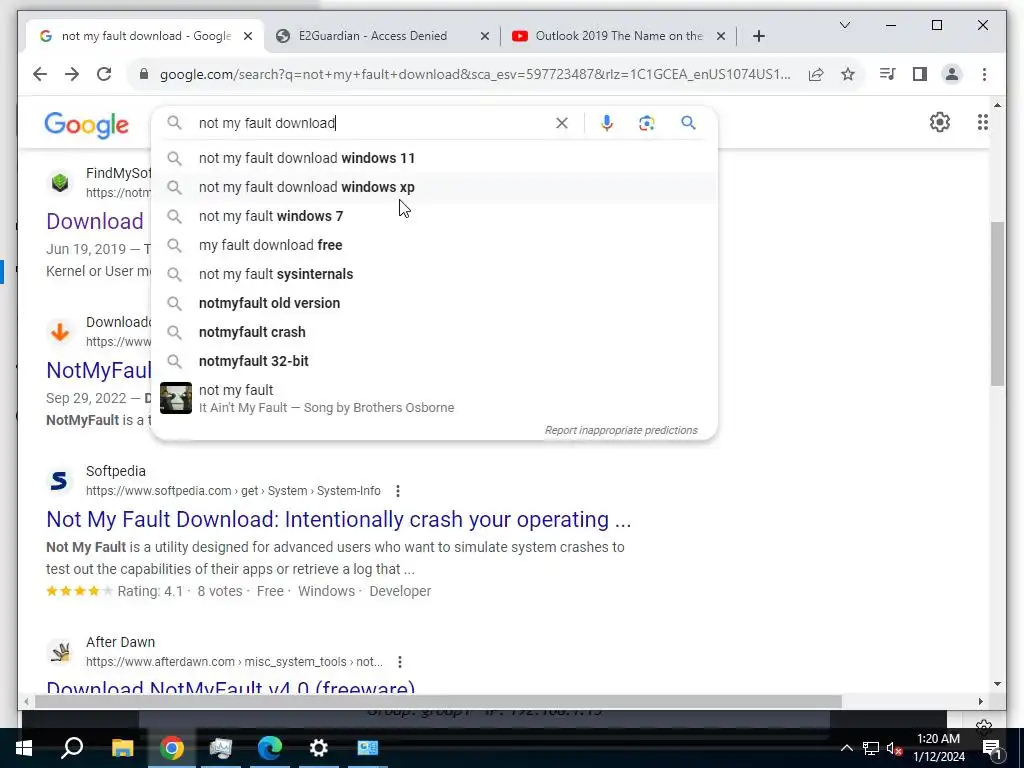Open more options for Softpedia result
This screenshot has height=768, width=1024.
tap(398, 490)
